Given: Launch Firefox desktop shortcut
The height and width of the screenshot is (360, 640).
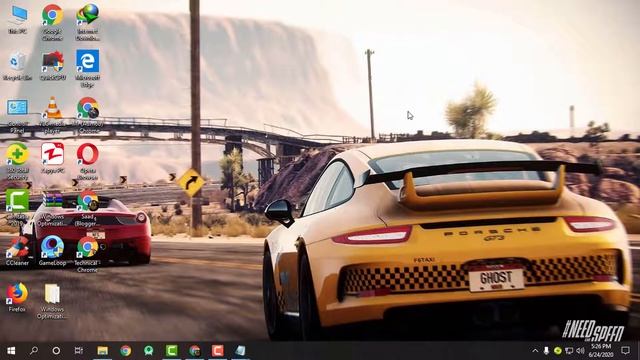Looking at the screenshot, I should click(x=17, y=297).
